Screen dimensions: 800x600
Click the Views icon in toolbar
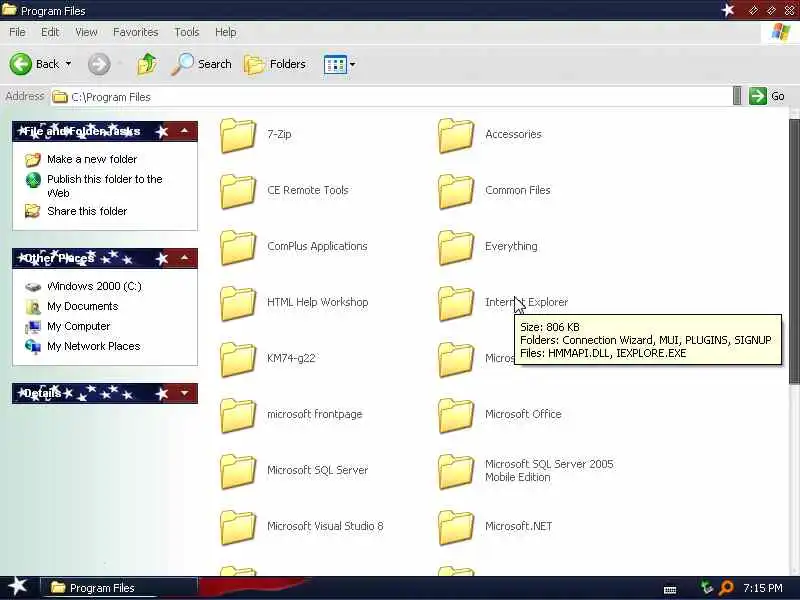pyautogui.click(x=335, y=65)
